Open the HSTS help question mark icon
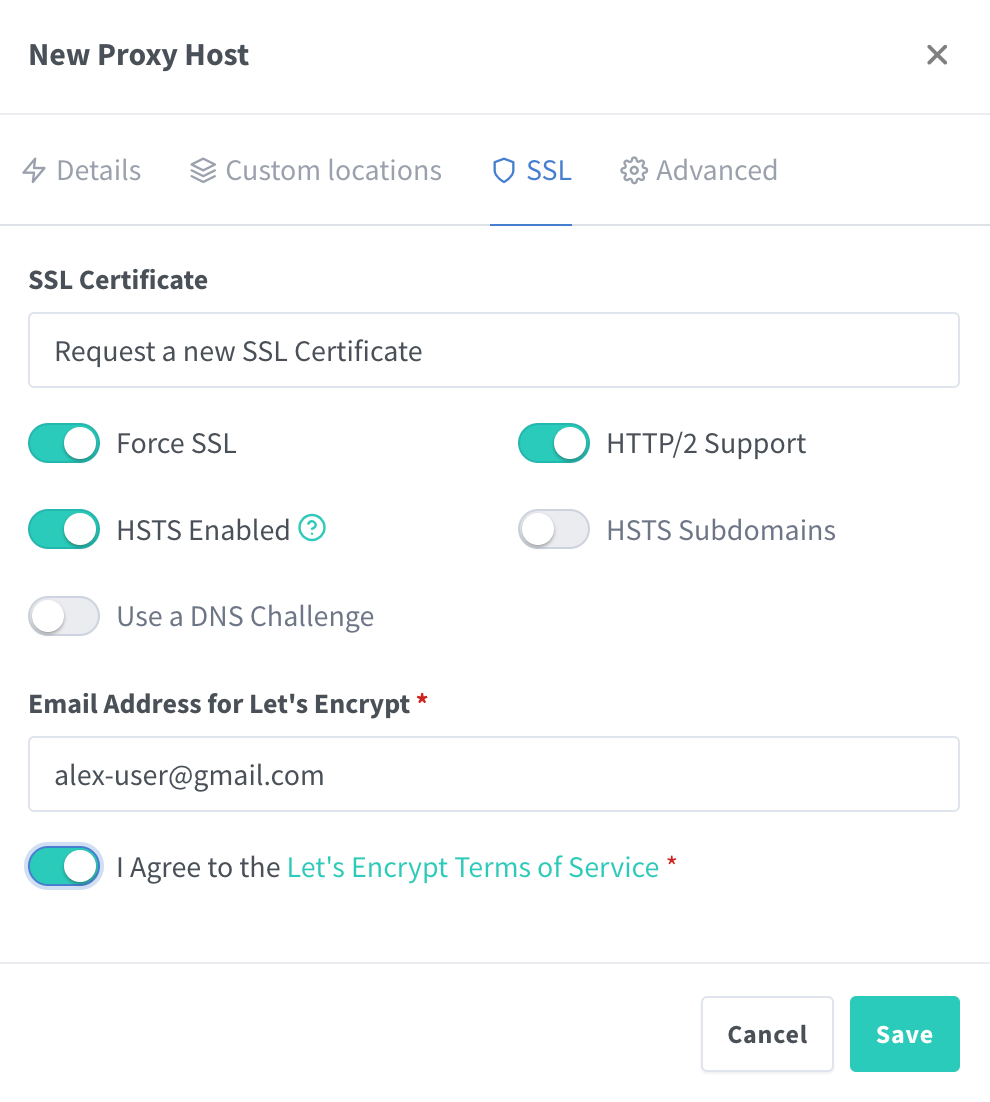The height and width of the screenshot is (1102, 990). click(312, 528)
